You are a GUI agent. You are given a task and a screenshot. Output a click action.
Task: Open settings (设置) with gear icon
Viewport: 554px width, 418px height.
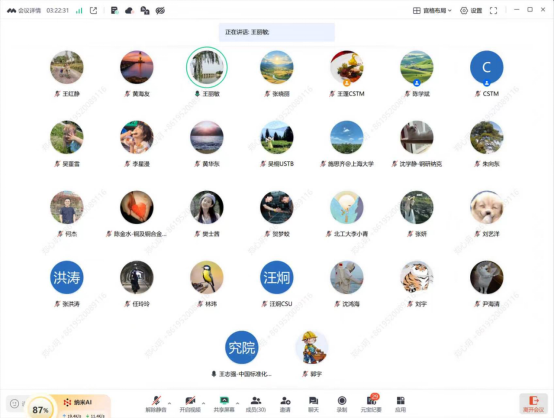coord(471,11)
